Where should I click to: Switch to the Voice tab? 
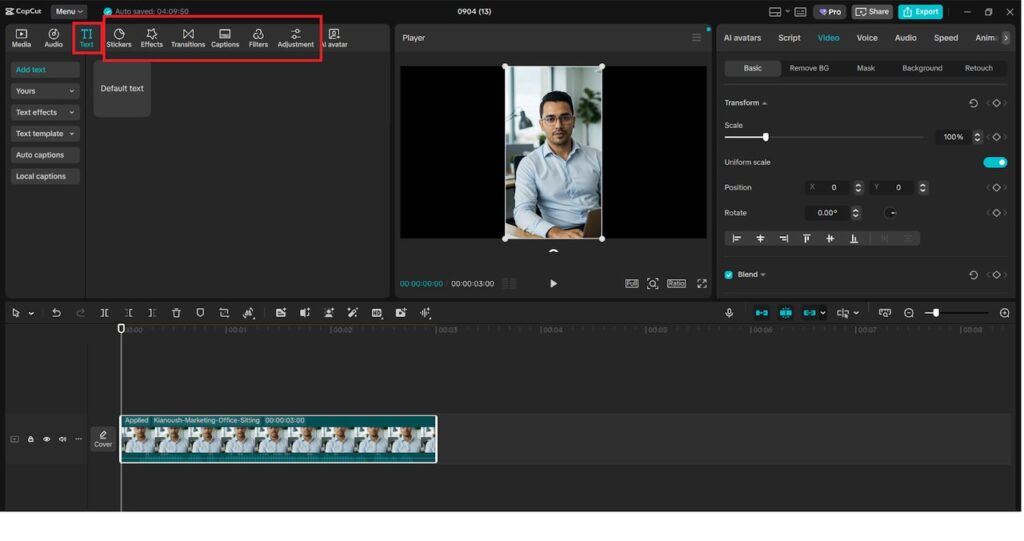click(867, 38)
